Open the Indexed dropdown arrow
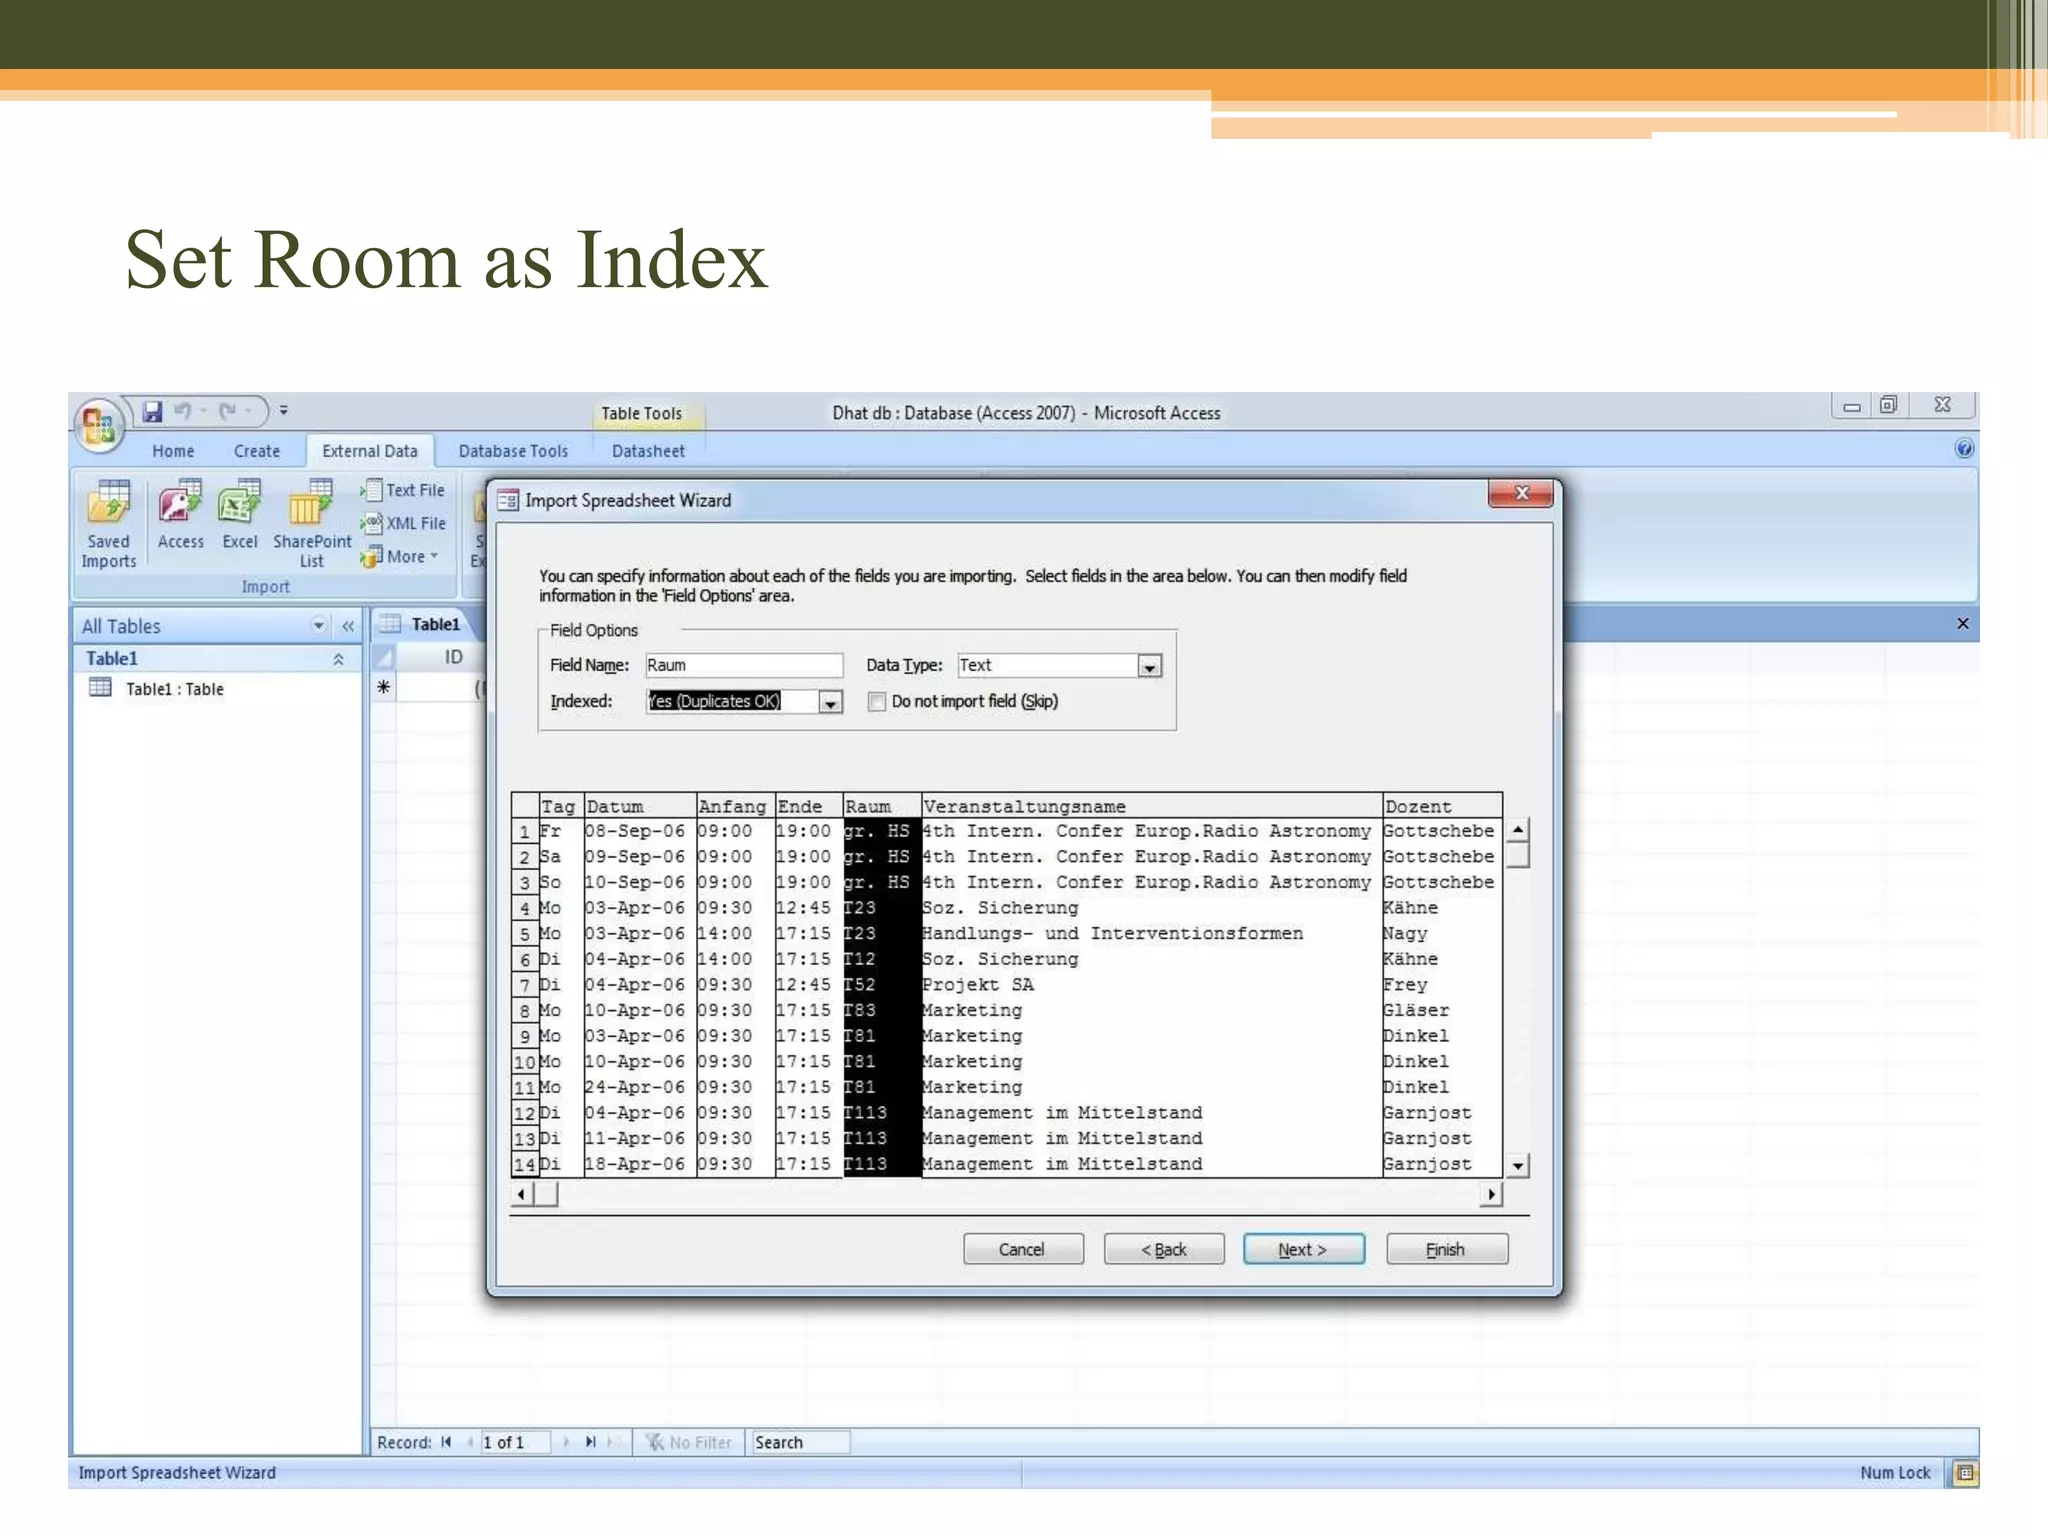The height and width of the screenshot is (1536, 2048). (x=830, y=702)
